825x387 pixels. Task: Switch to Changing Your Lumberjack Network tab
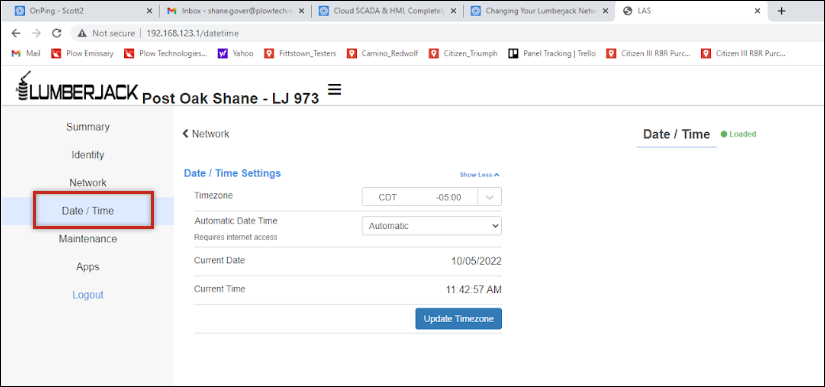[539, 11]
